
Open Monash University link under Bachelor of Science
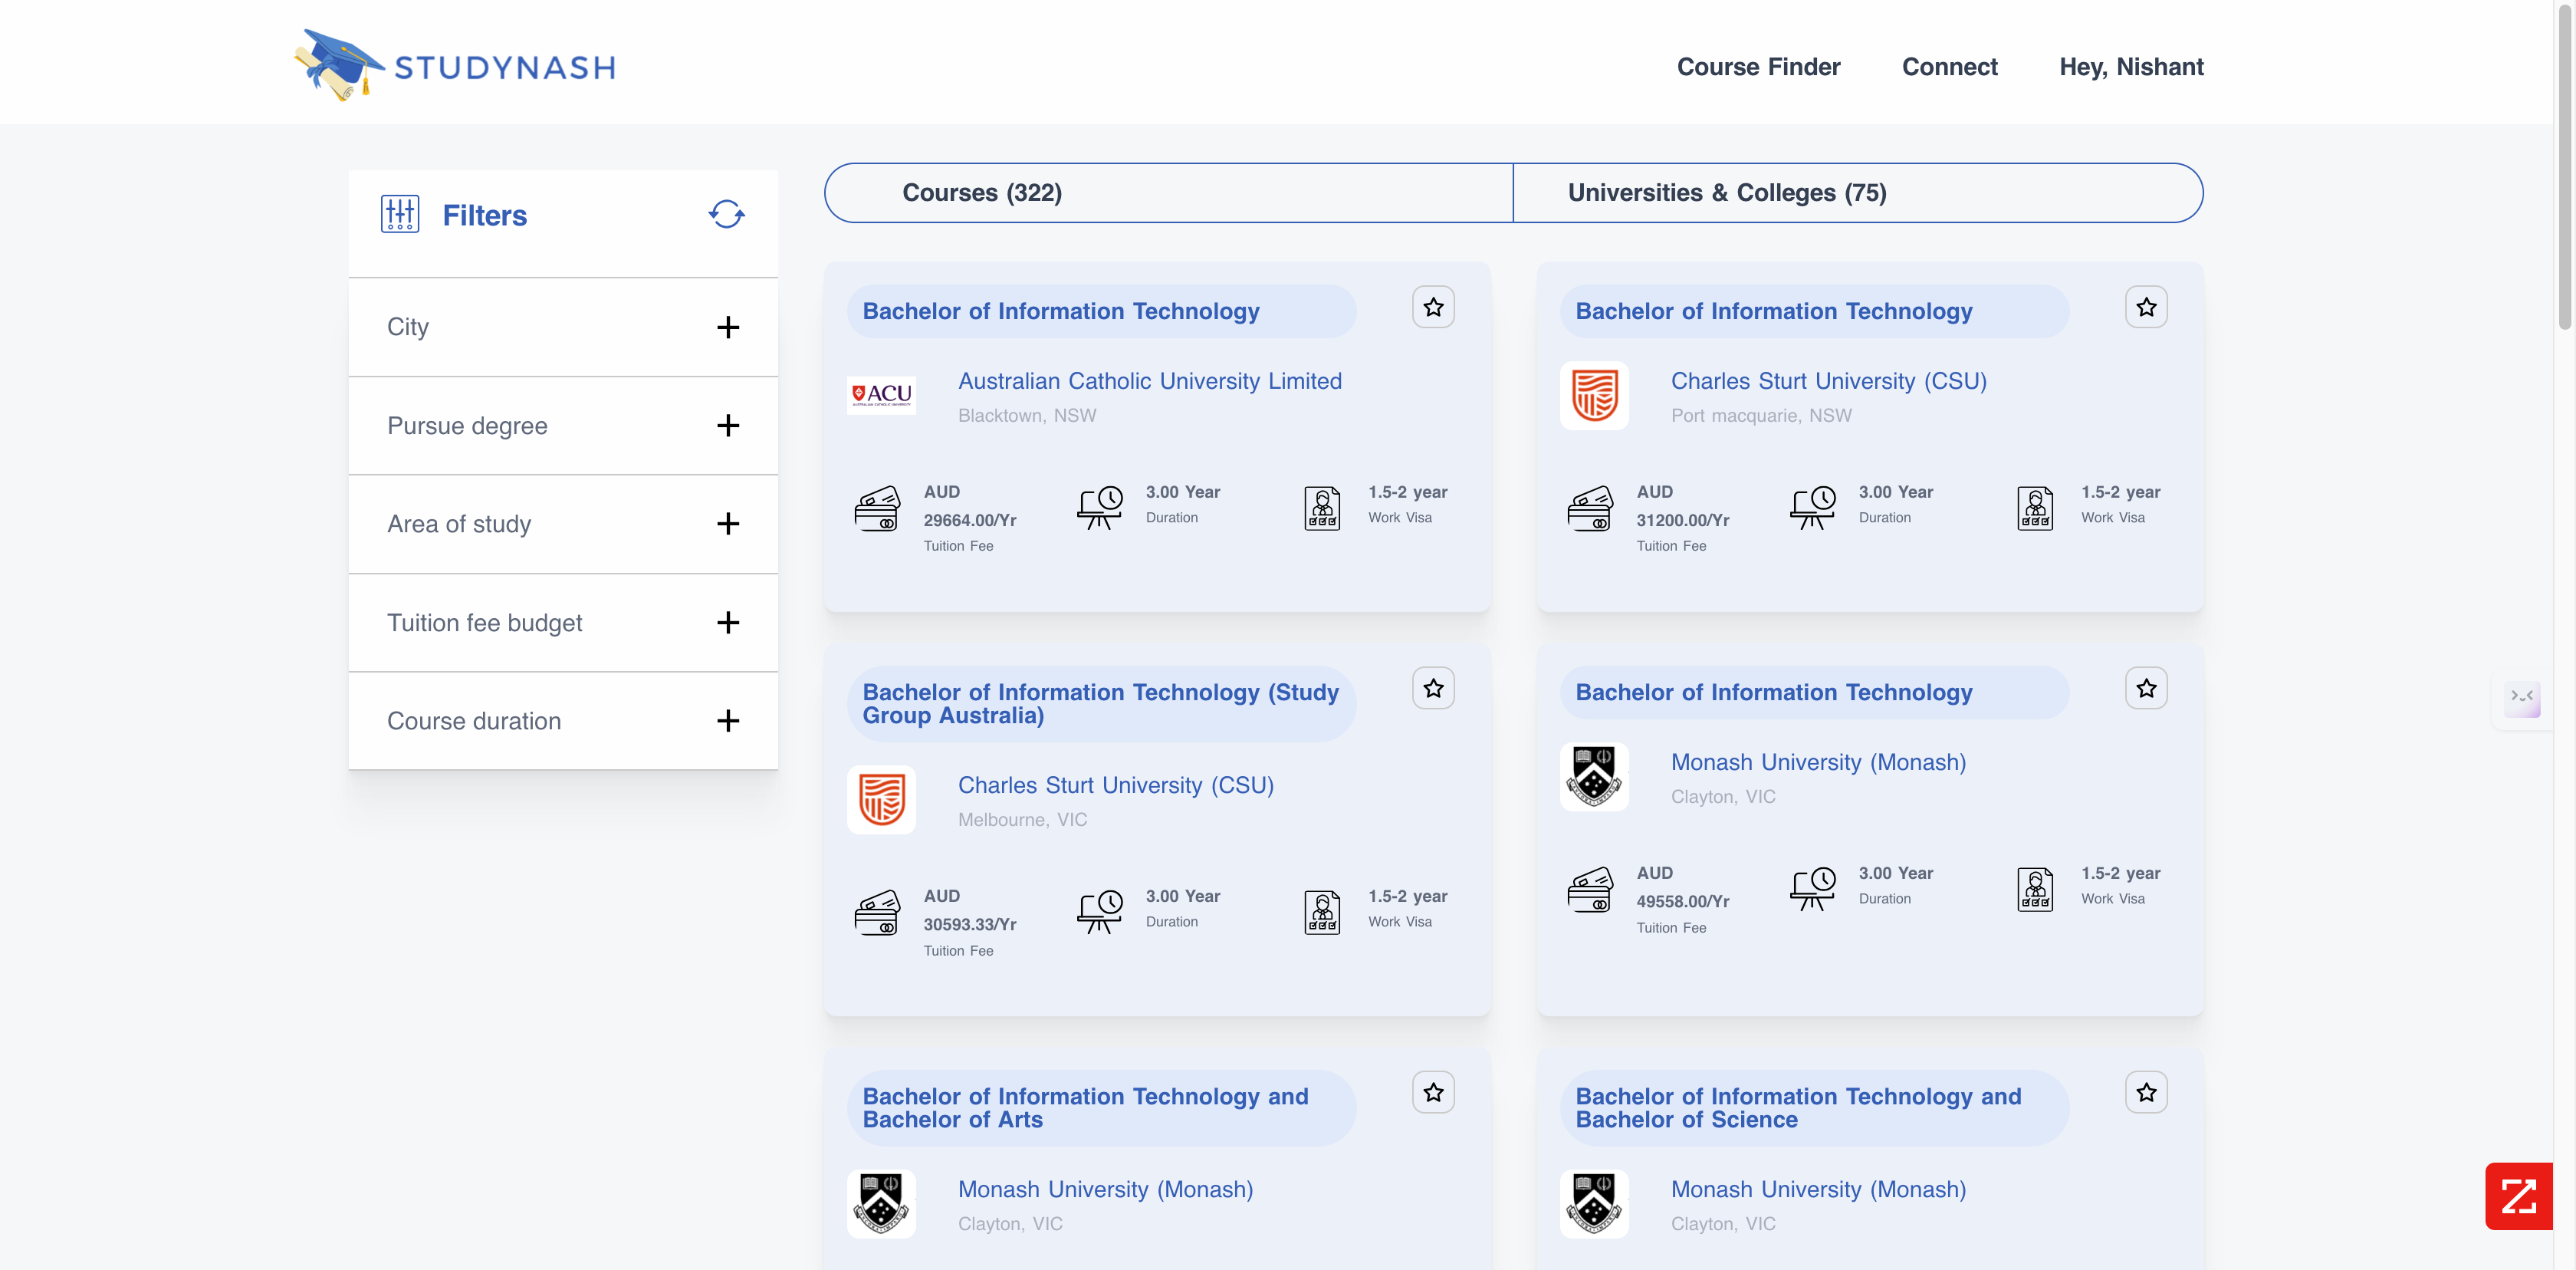coord(1818,1189)
